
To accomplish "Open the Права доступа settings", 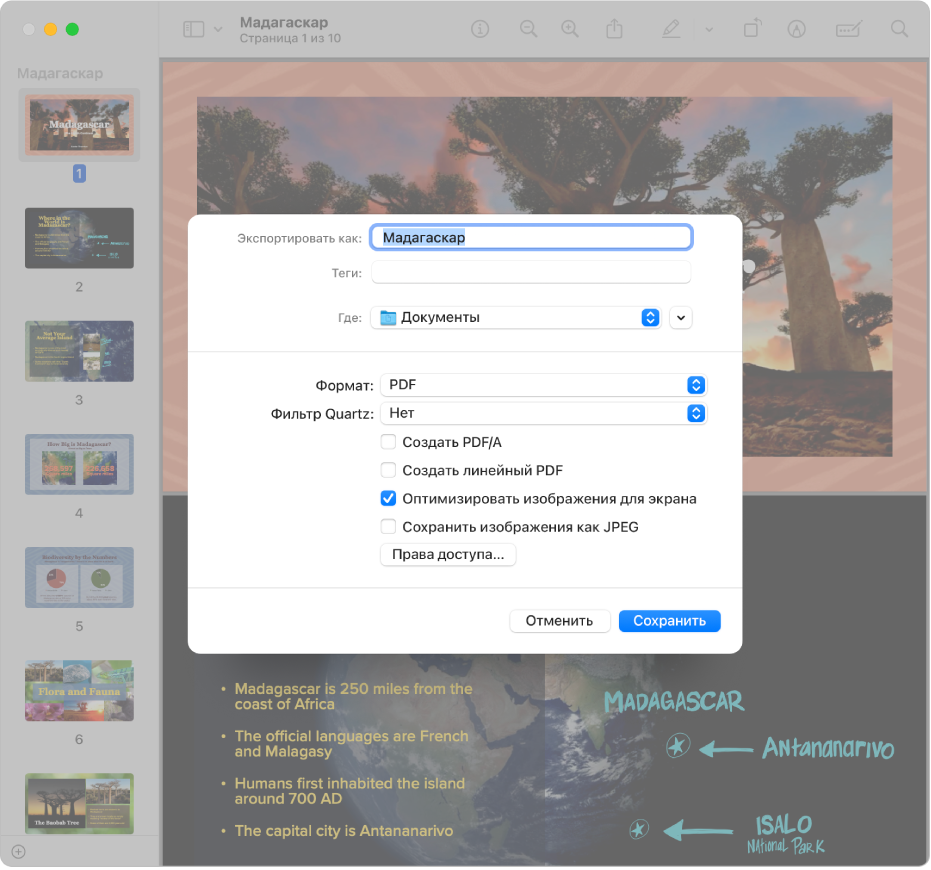I will pyautogui.click(x=448, y=555).
